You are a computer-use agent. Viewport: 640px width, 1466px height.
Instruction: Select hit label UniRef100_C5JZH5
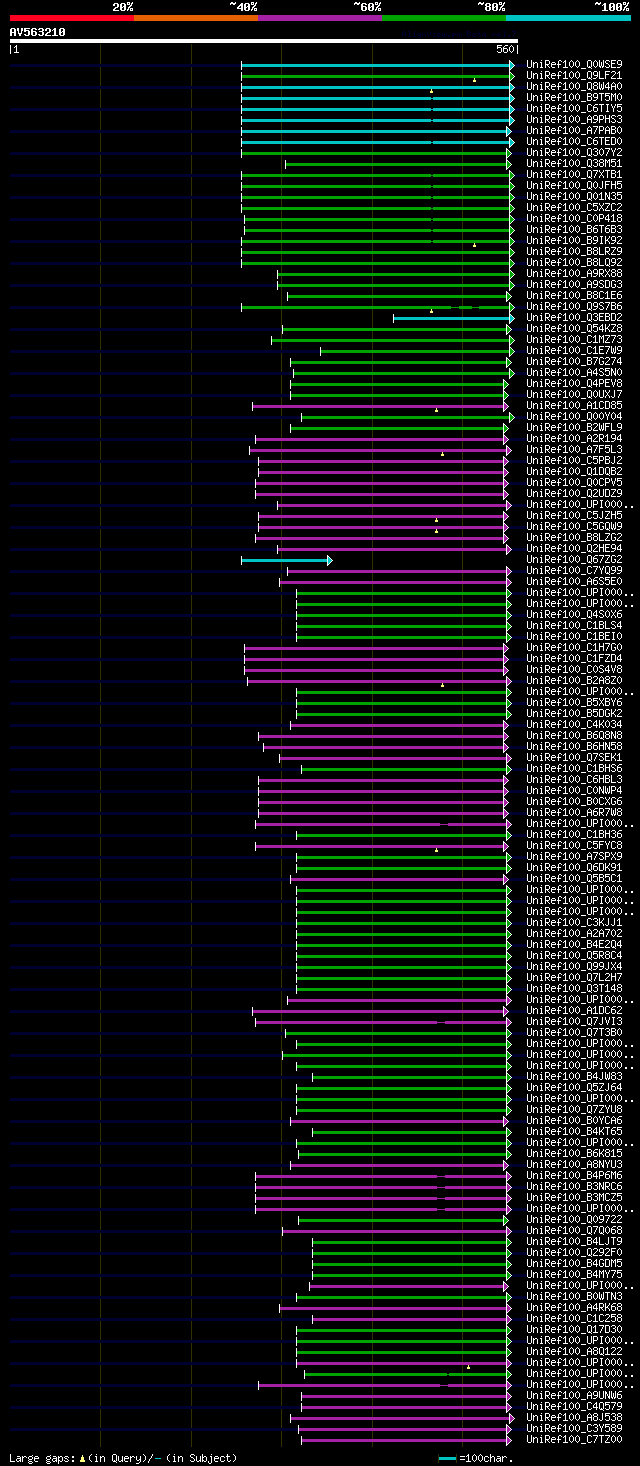(x=574, y=515)
